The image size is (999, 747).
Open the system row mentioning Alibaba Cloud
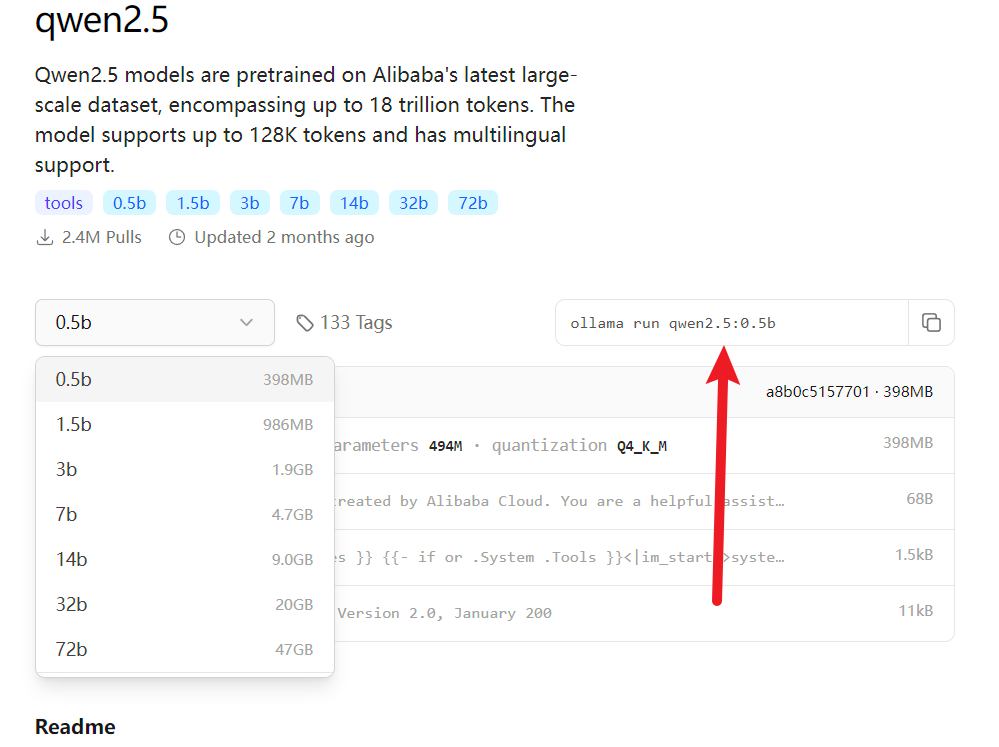click(x=643, y=502)
